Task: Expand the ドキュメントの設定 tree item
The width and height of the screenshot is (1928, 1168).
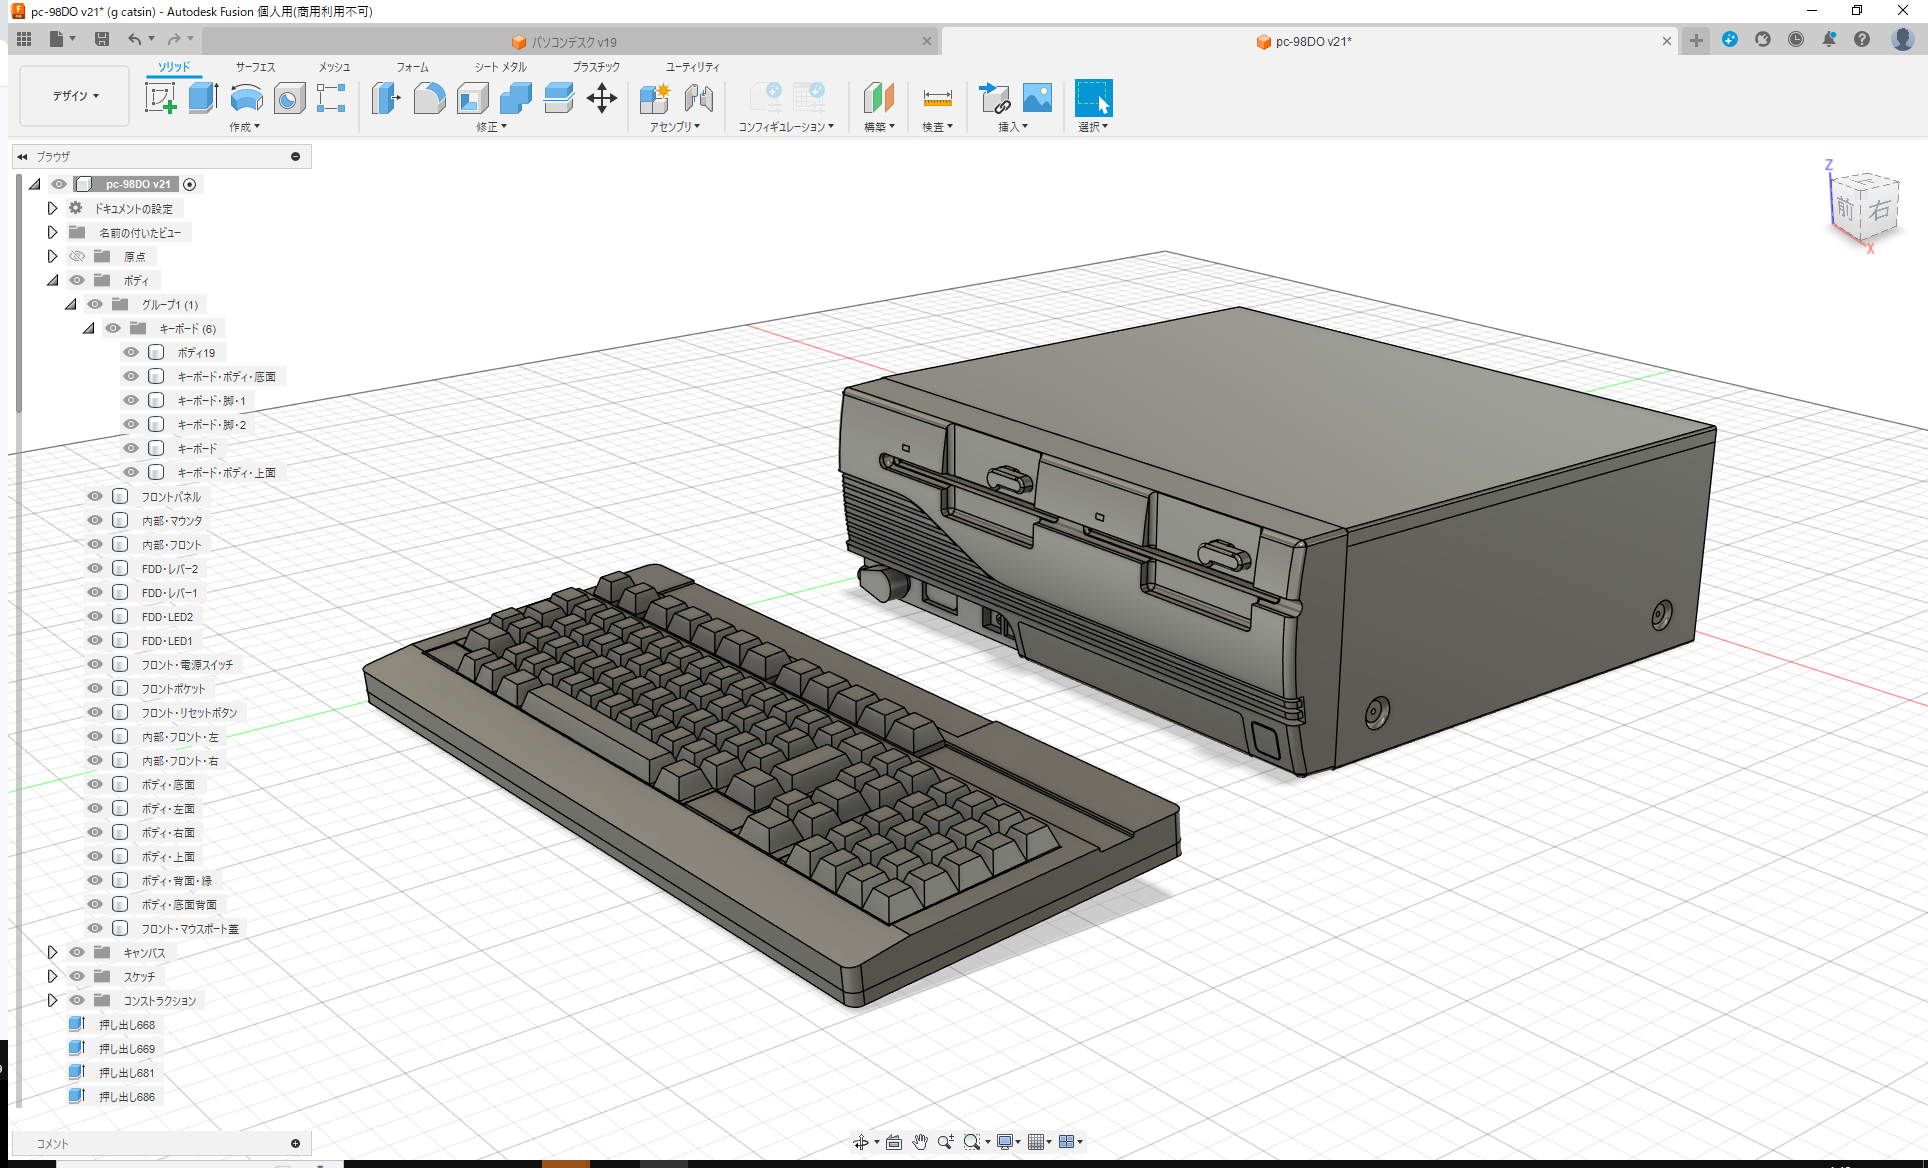Action: [52, 208]
